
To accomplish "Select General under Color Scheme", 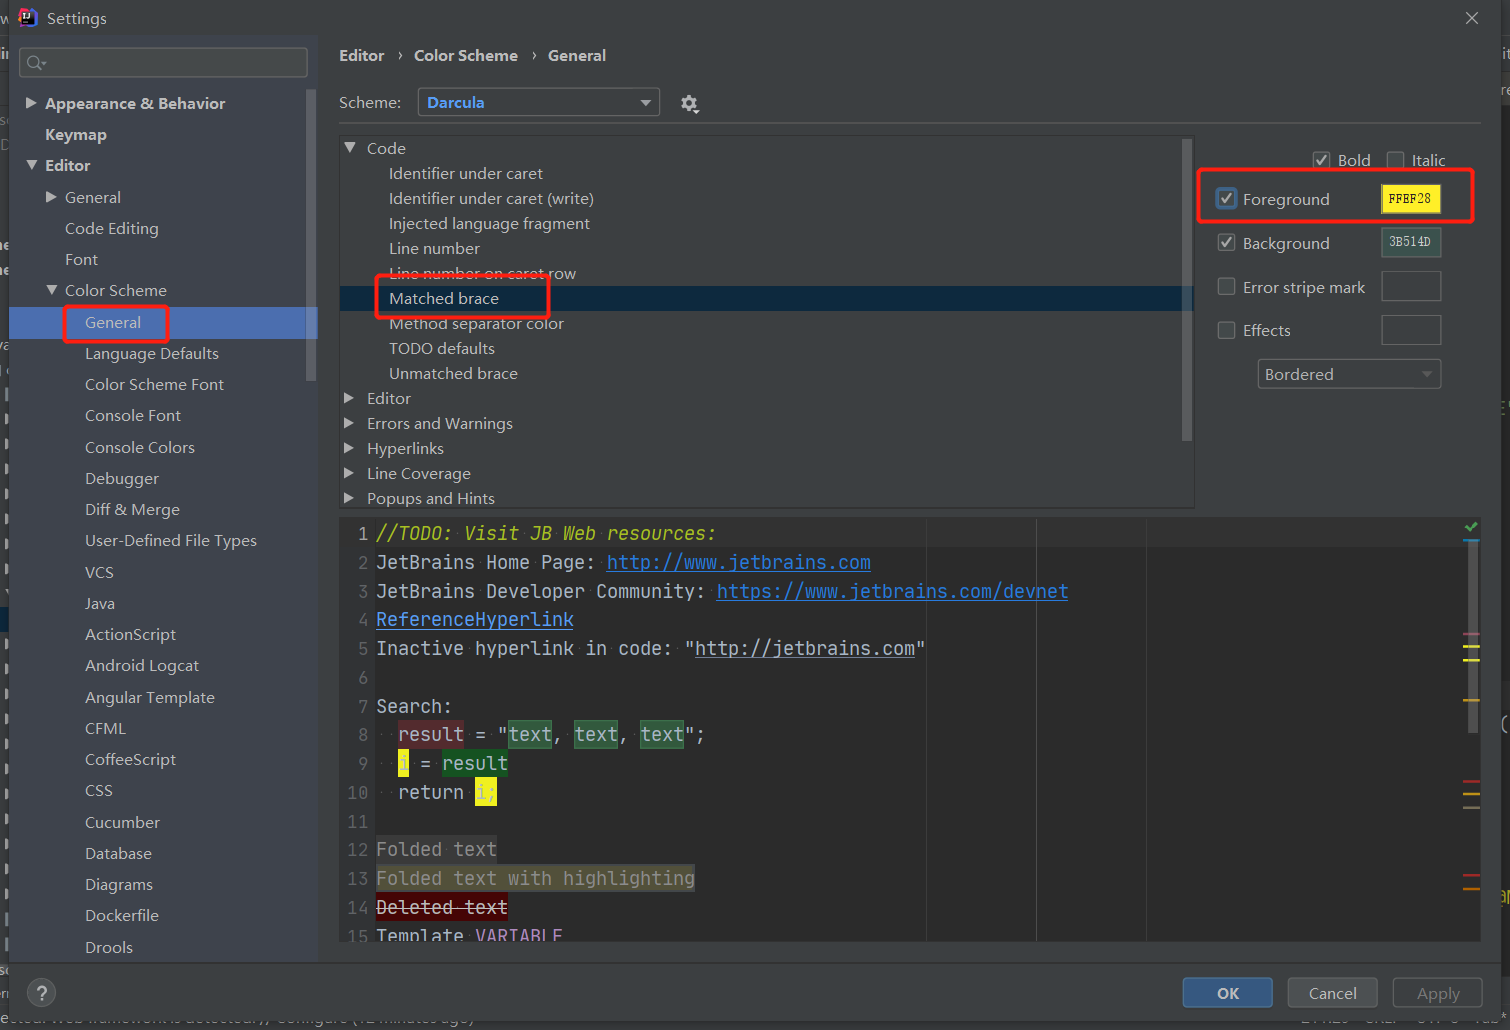I will [113, 322].
